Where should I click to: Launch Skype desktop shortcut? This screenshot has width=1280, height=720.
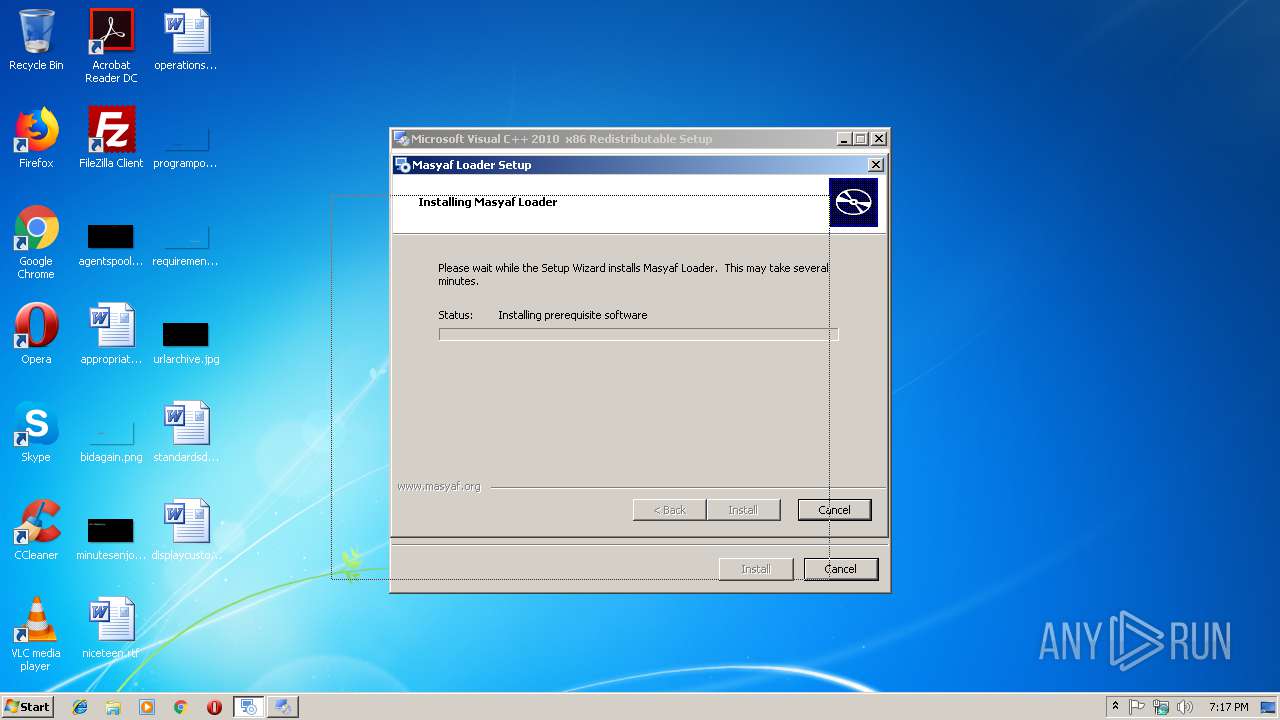tap(36, 432)
